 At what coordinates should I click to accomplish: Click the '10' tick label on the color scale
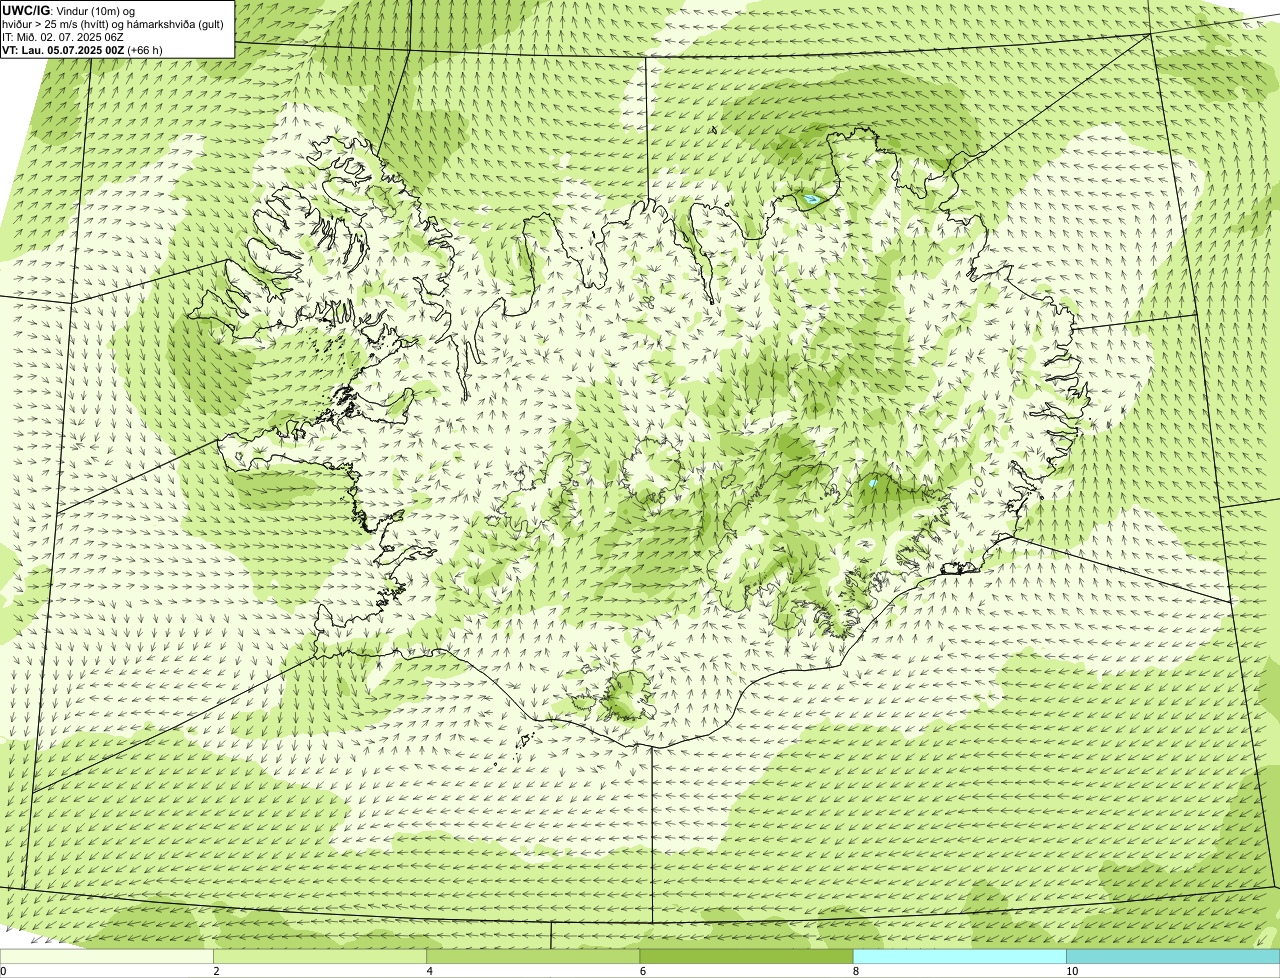(x=1071, y=972)
